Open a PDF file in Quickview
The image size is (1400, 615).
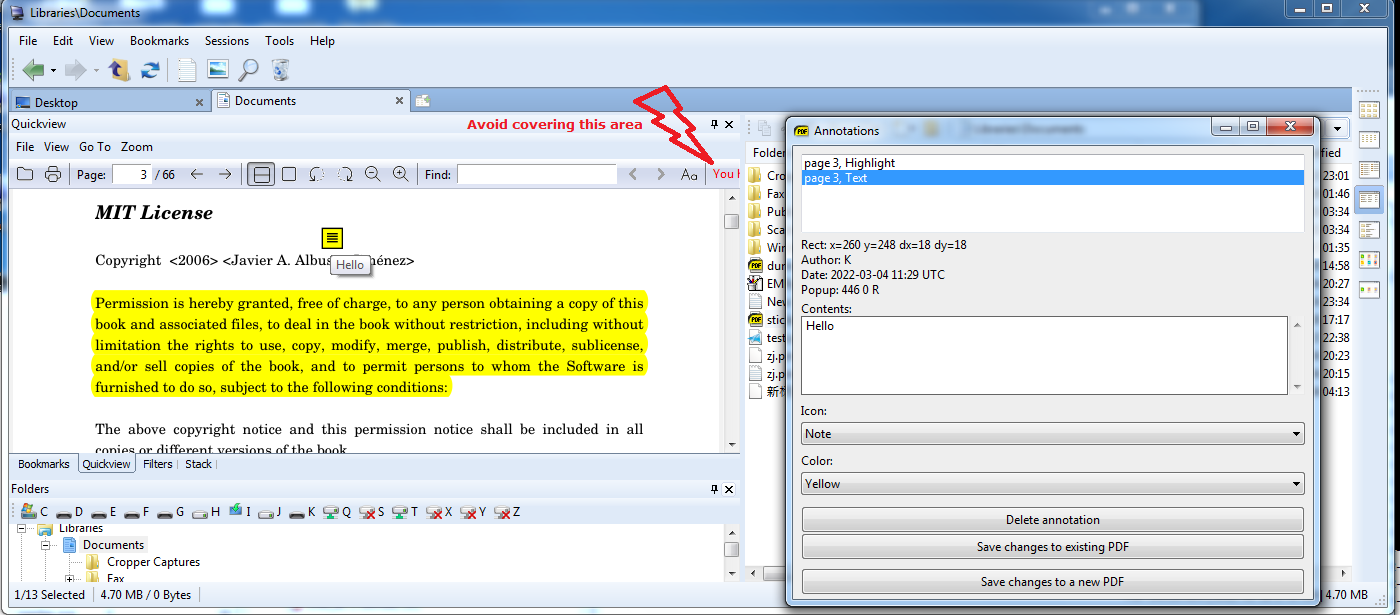[25, 173]
